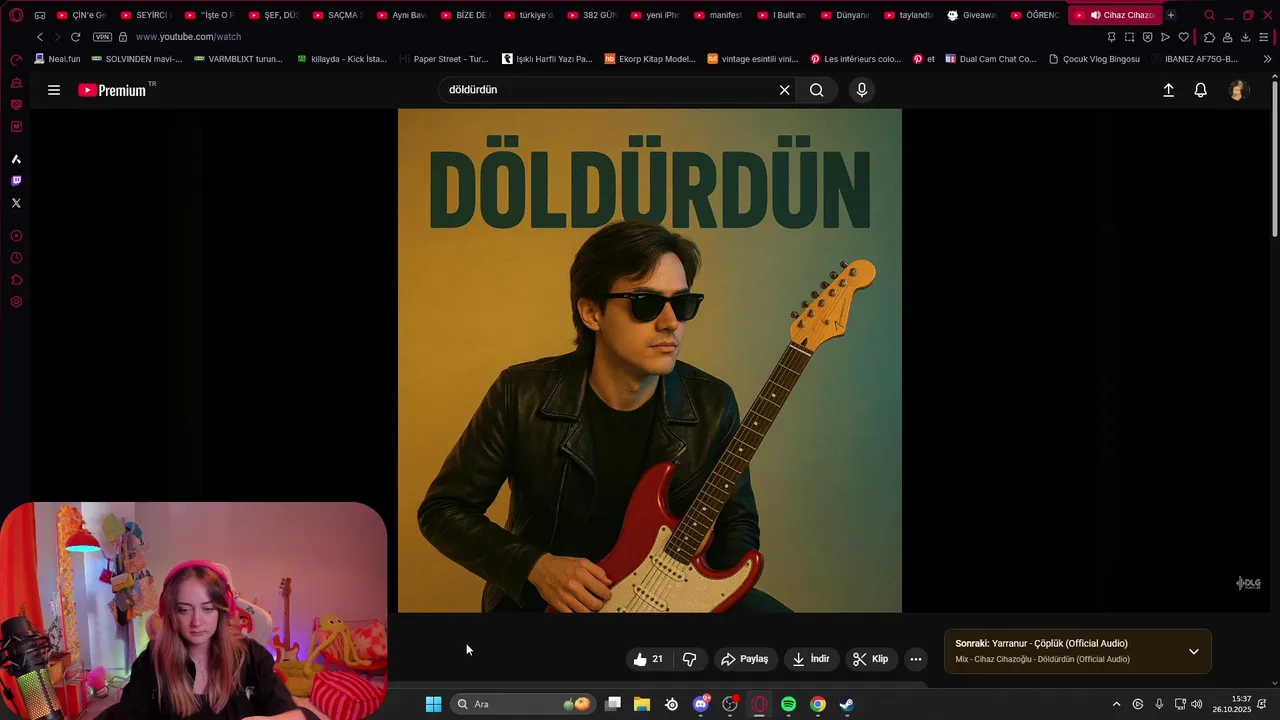Viewport: 1280px width, 720px height.
Task: Open Spotify from the taskbar
Action: click(x=788, y=704)
